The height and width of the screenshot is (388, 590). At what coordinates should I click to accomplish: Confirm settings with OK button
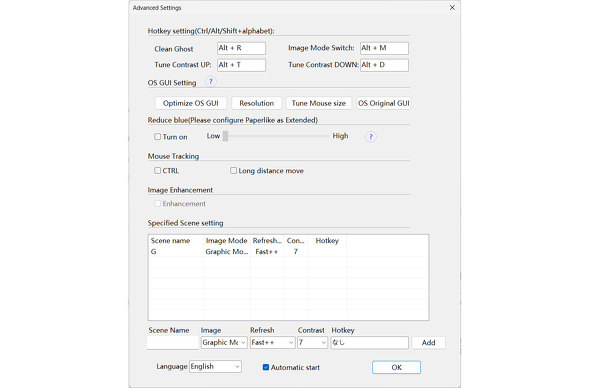[397, 367]
